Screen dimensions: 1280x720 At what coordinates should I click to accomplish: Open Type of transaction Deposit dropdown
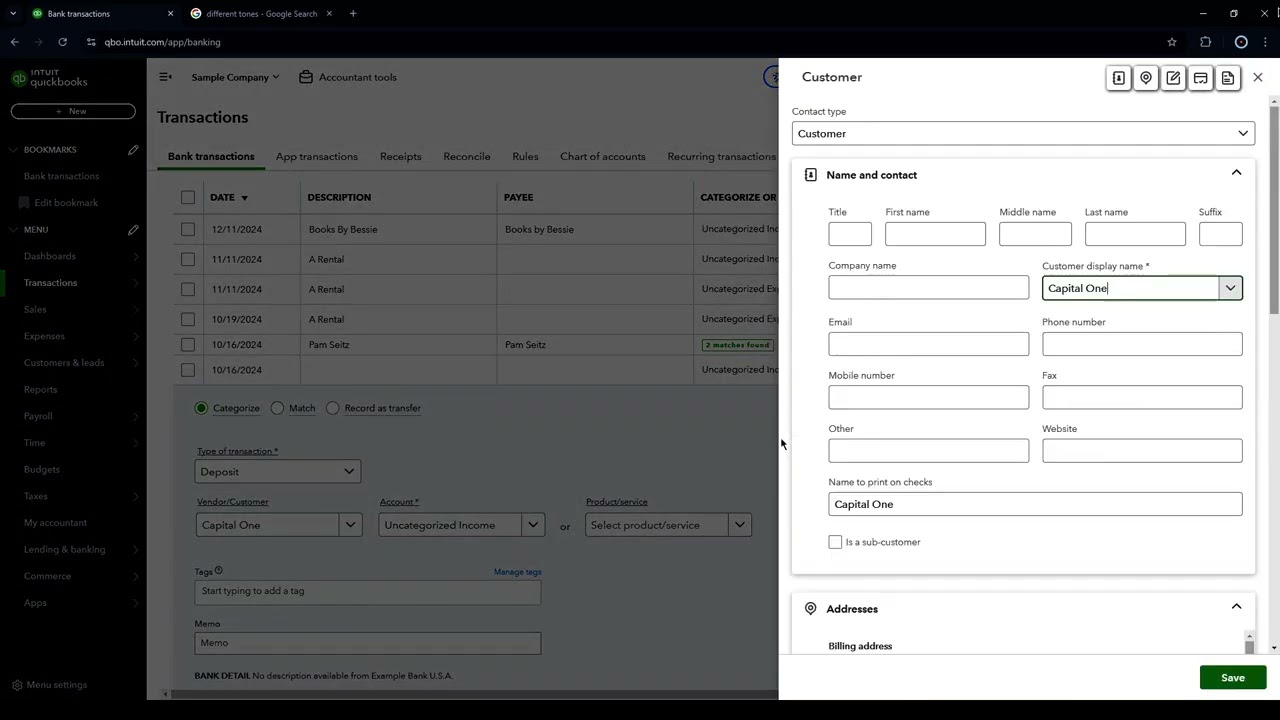(x=278, y=472)
